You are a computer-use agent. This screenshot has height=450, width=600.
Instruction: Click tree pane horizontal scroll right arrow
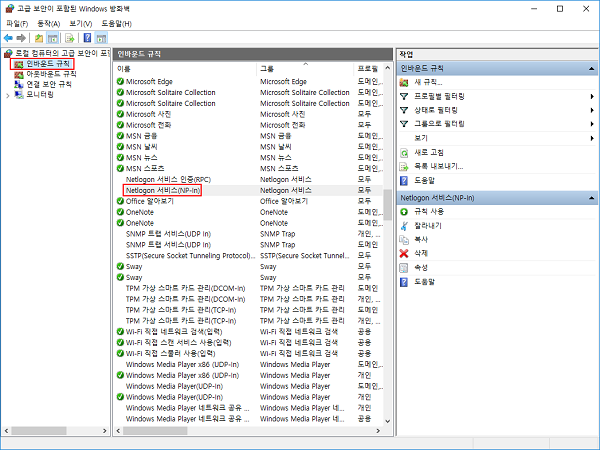[104, 431]
